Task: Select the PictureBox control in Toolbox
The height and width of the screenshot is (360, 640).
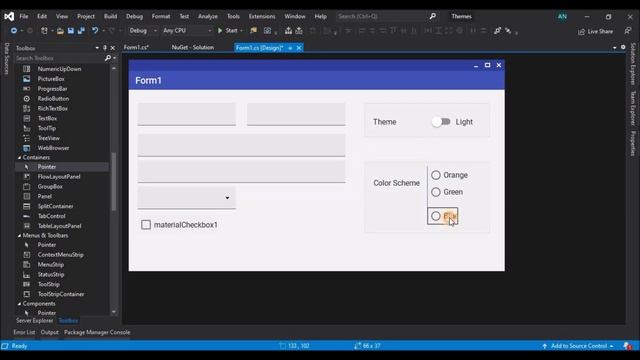Action: (x=51, y=79)
